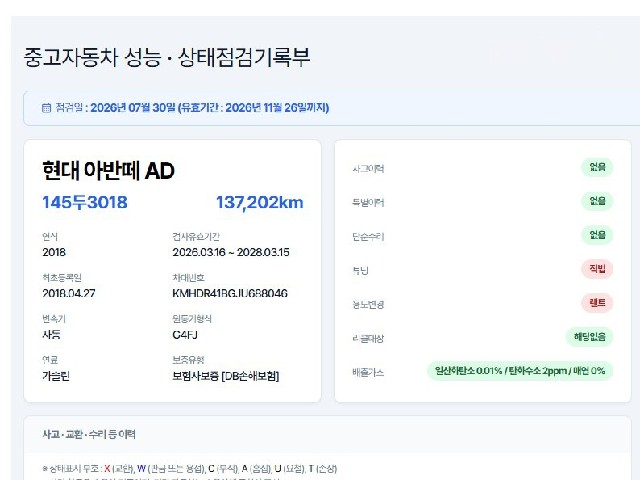The width and height of the screenshot is (640, 480).
Task: Click the plate number 145두3018
Action: (85, 202)
